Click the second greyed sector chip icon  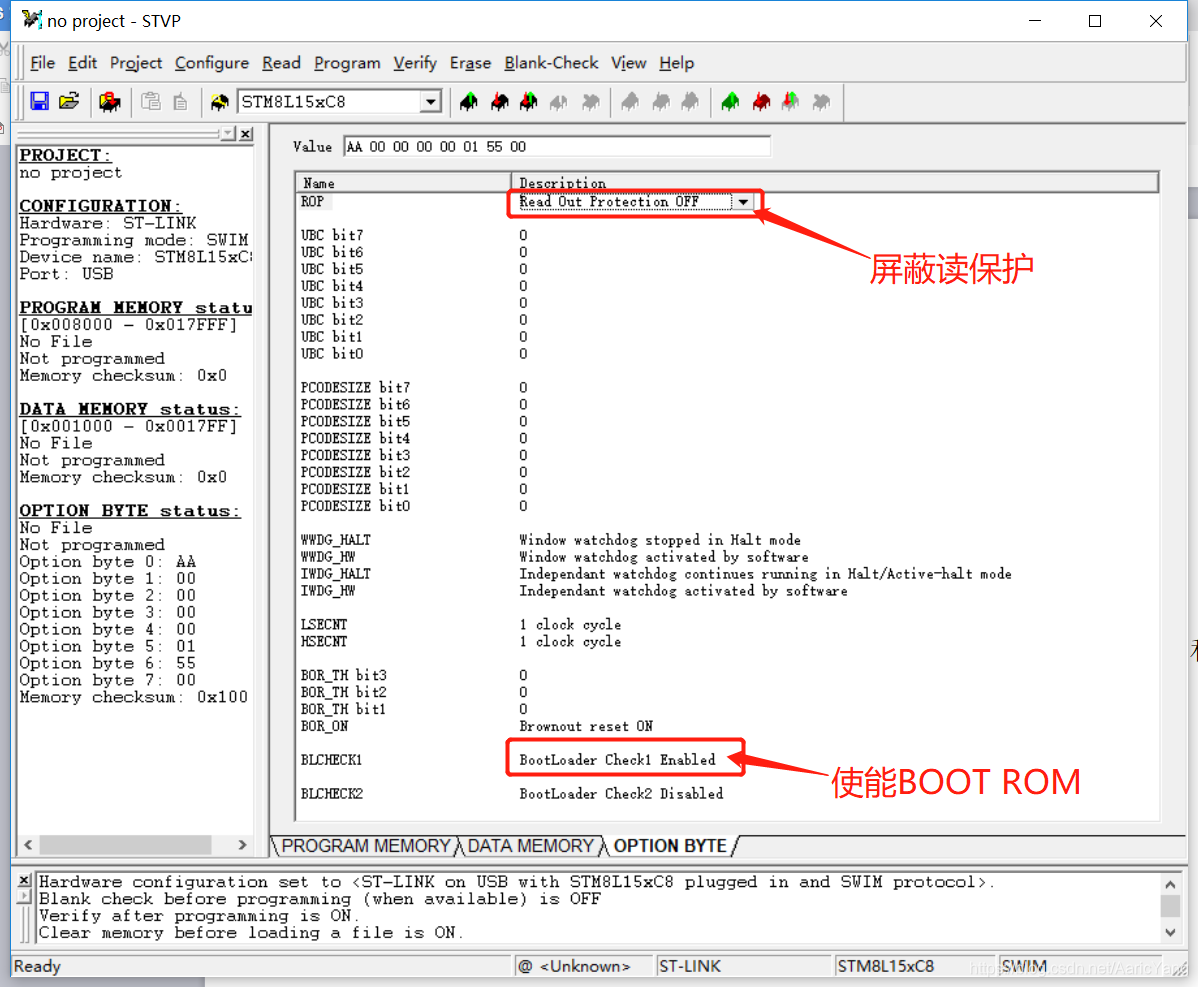661,102
